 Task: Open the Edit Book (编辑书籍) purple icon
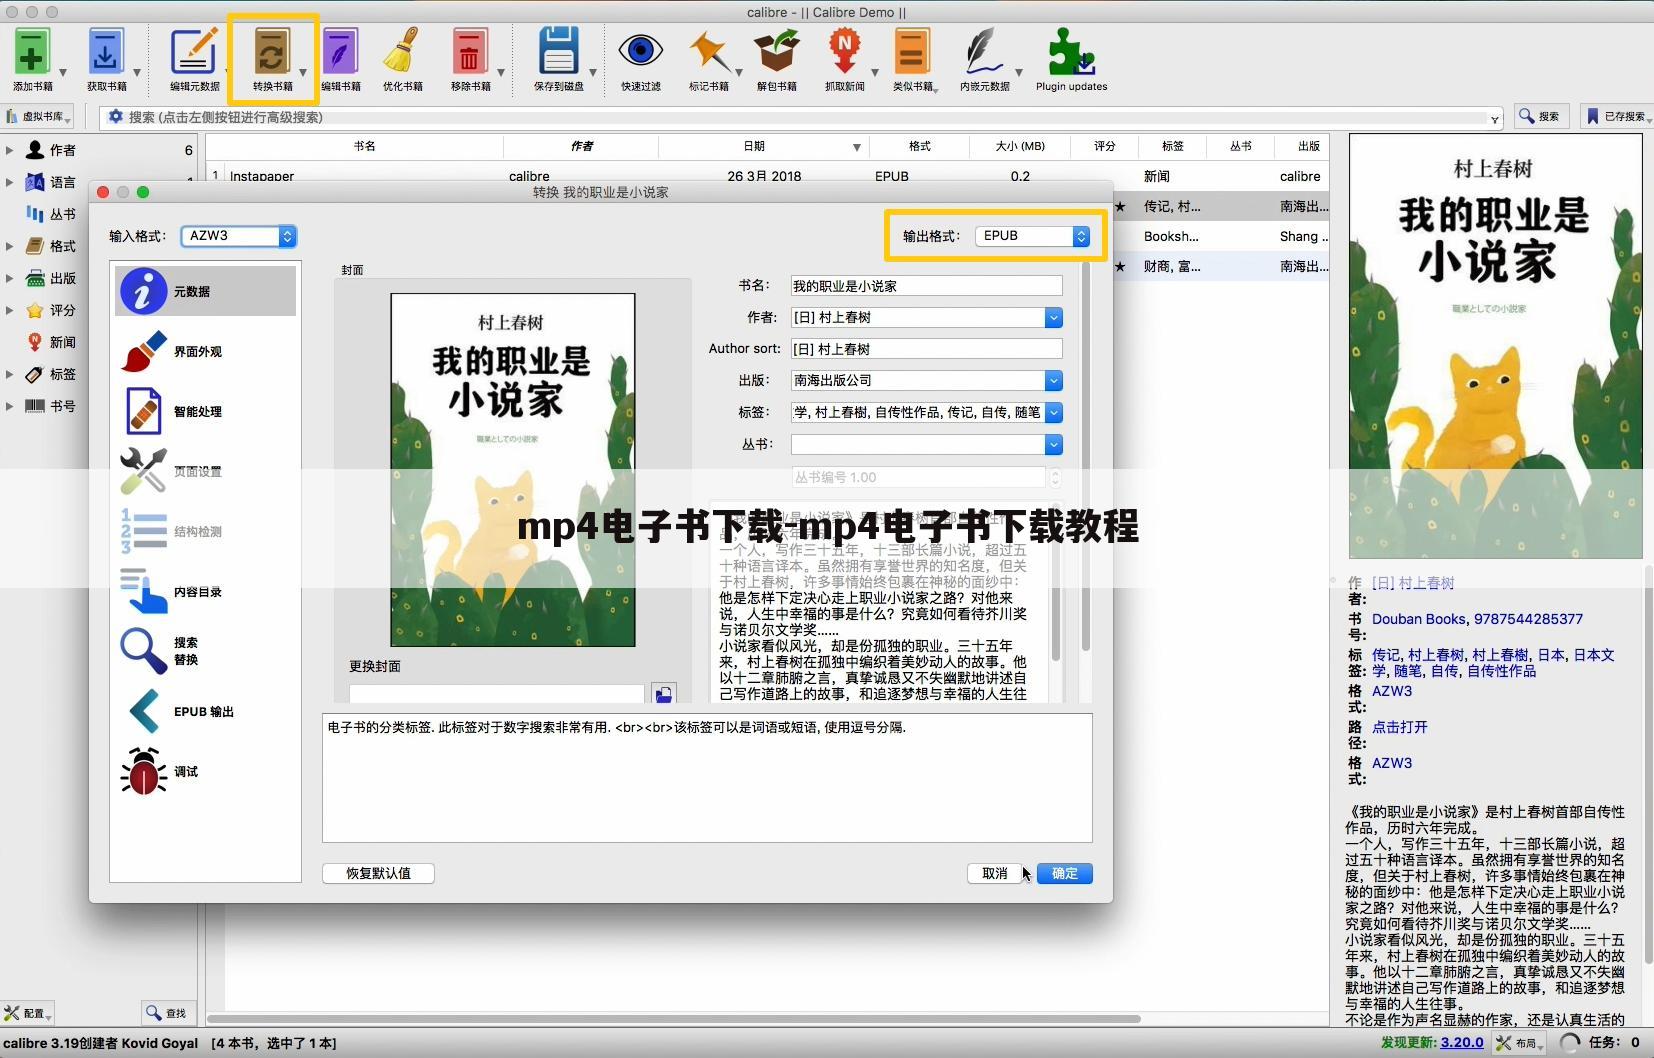coord(340,52)
